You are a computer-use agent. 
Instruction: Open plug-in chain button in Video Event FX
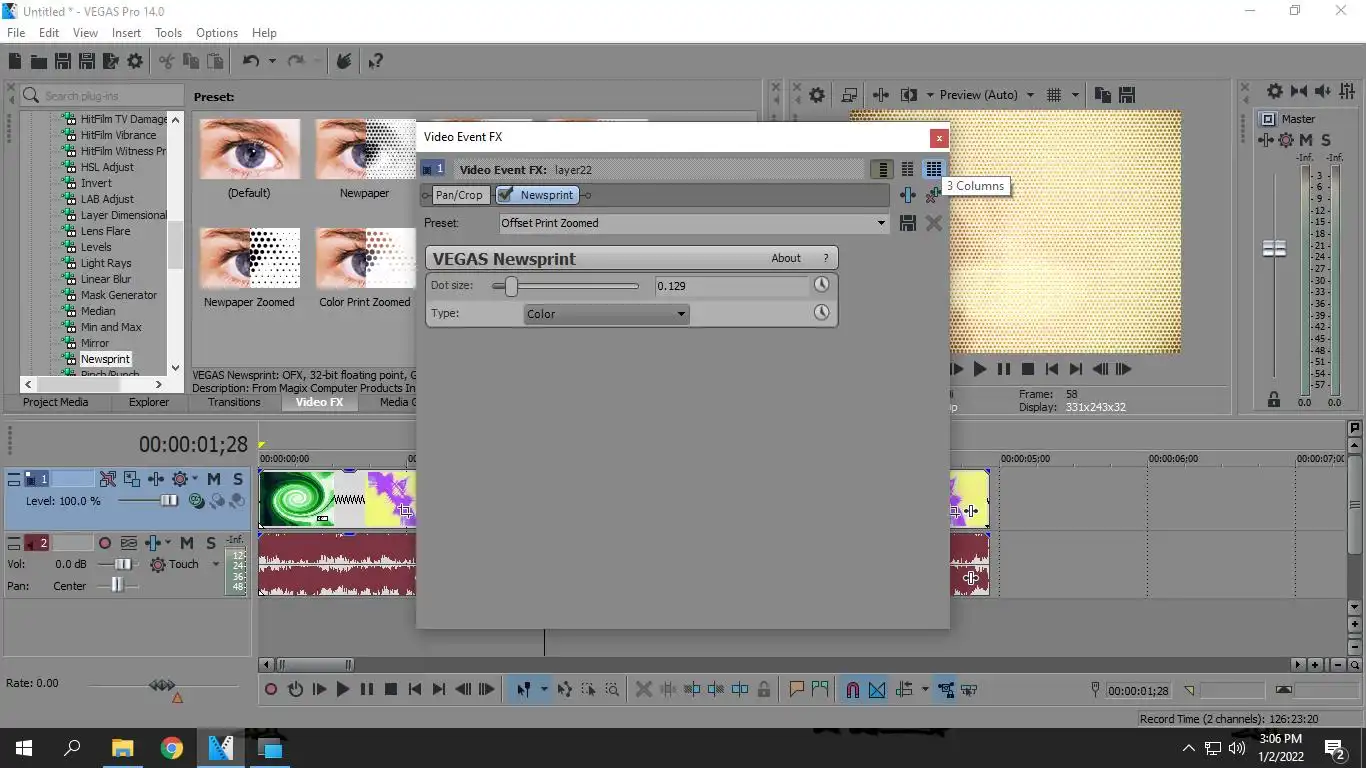point(907,195)
